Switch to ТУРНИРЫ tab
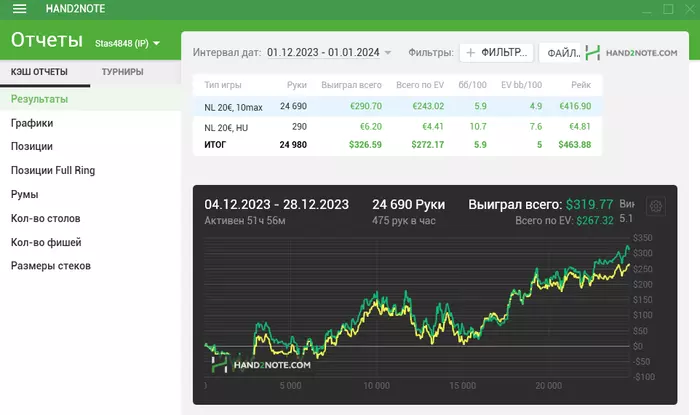700x415 pixels. pos(122,72)
